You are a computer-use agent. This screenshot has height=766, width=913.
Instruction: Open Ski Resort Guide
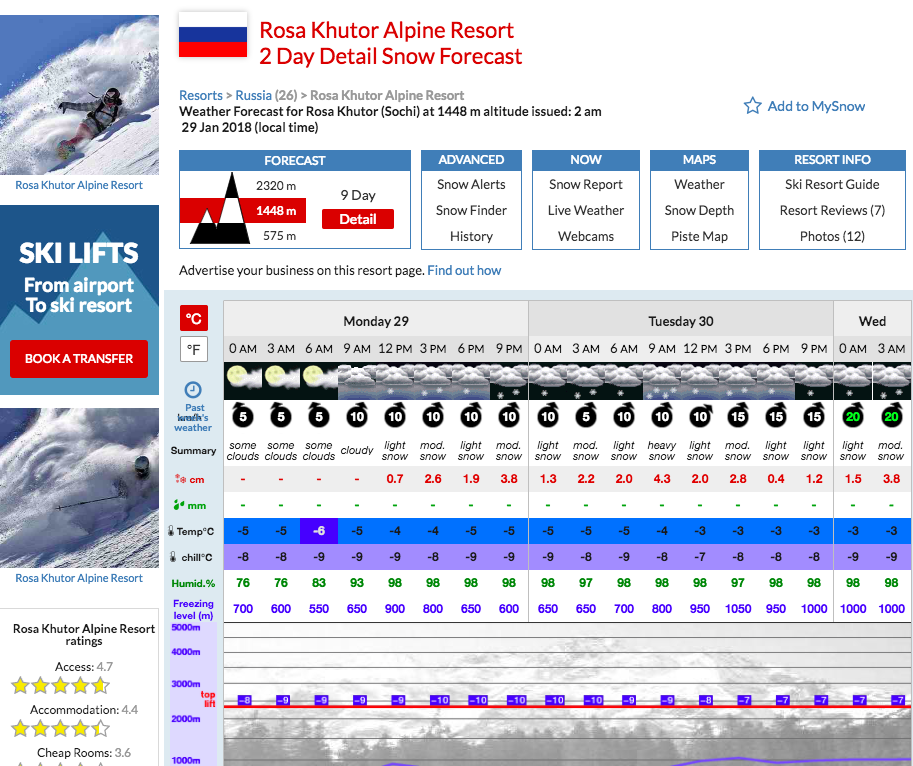(x=832, y=185)
